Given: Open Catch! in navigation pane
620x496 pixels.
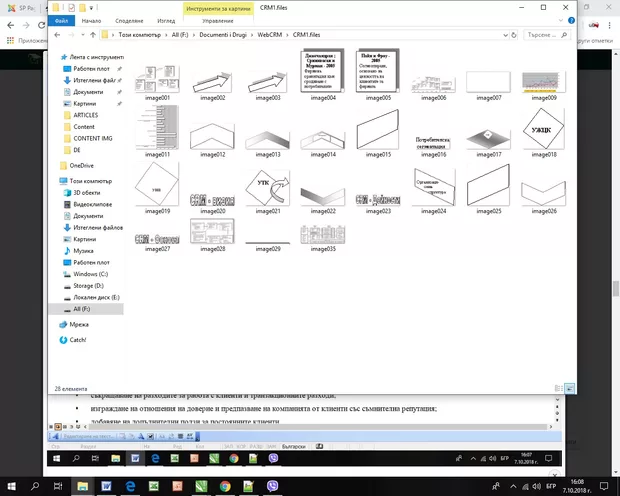Looking at the screenshot, I should [x=79, y=339].
